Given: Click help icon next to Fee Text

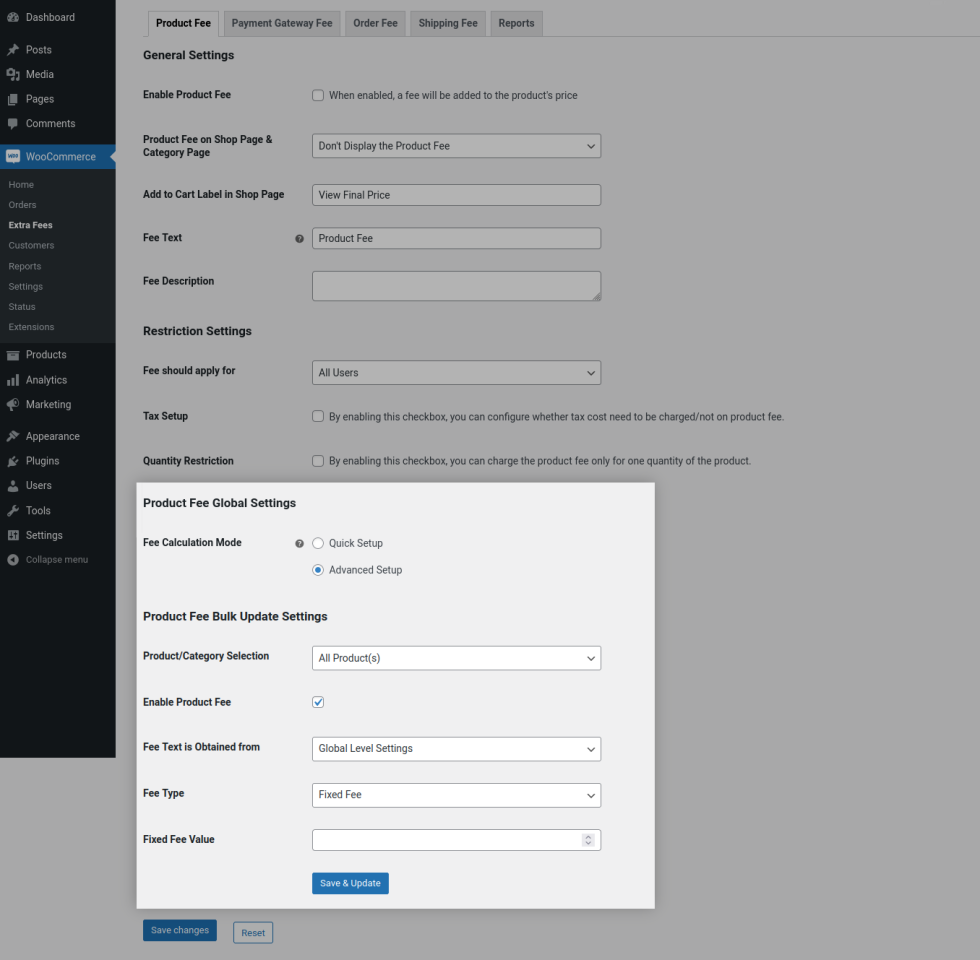Looking at the screenshot, I should pos(299,239).
